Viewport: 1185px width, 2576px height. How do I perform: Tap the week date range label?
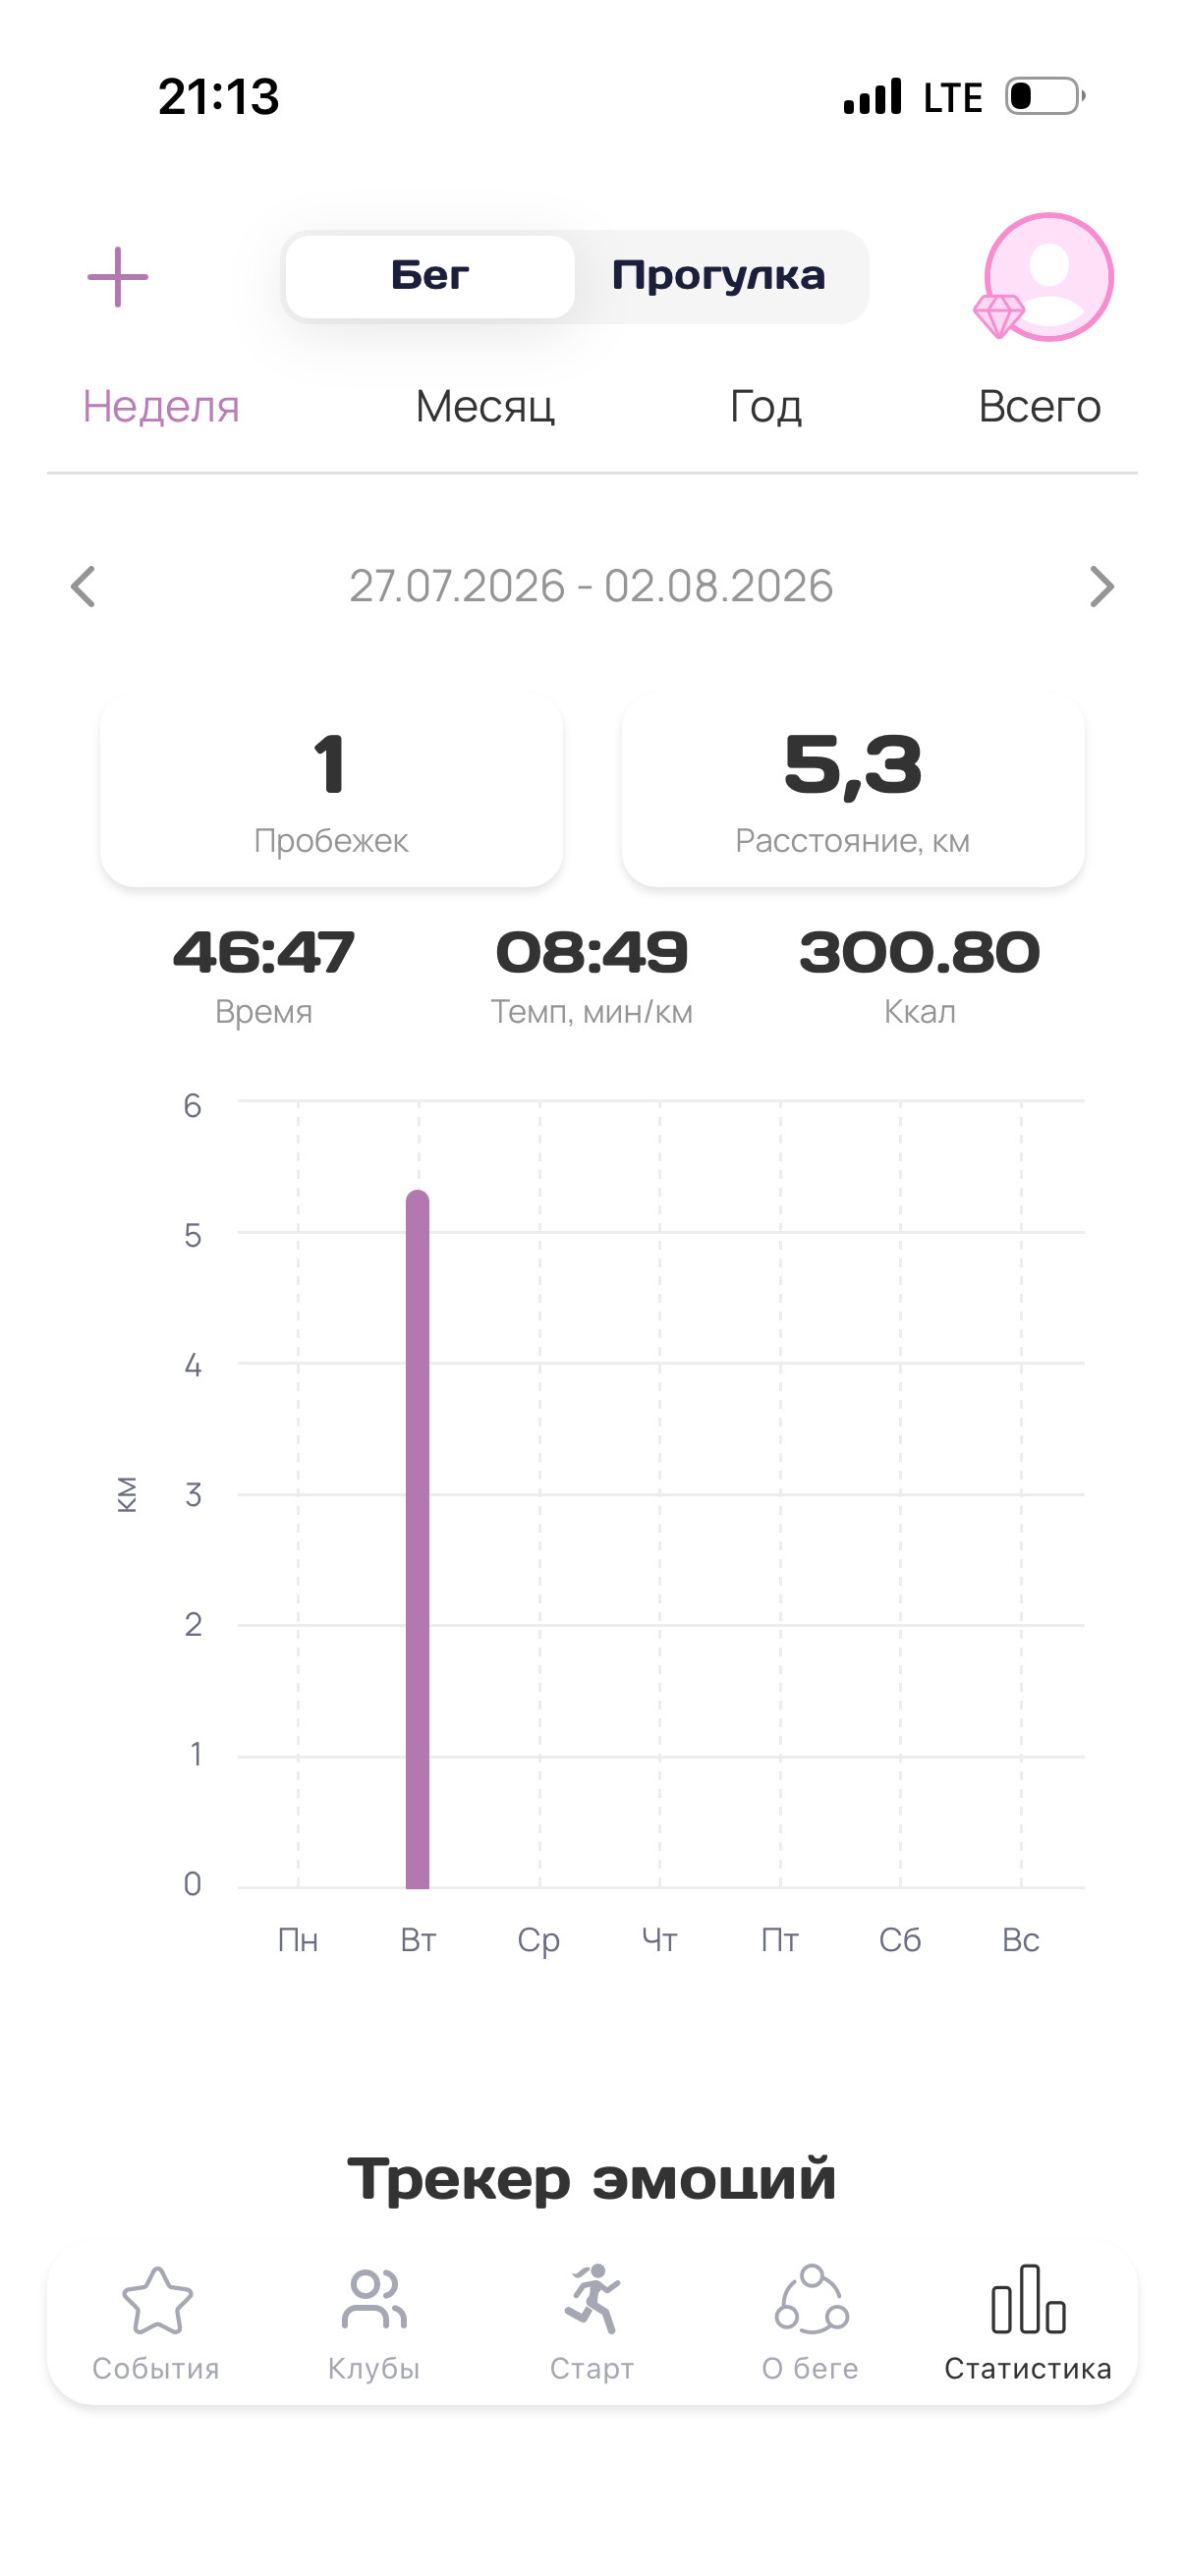point(591,587)
